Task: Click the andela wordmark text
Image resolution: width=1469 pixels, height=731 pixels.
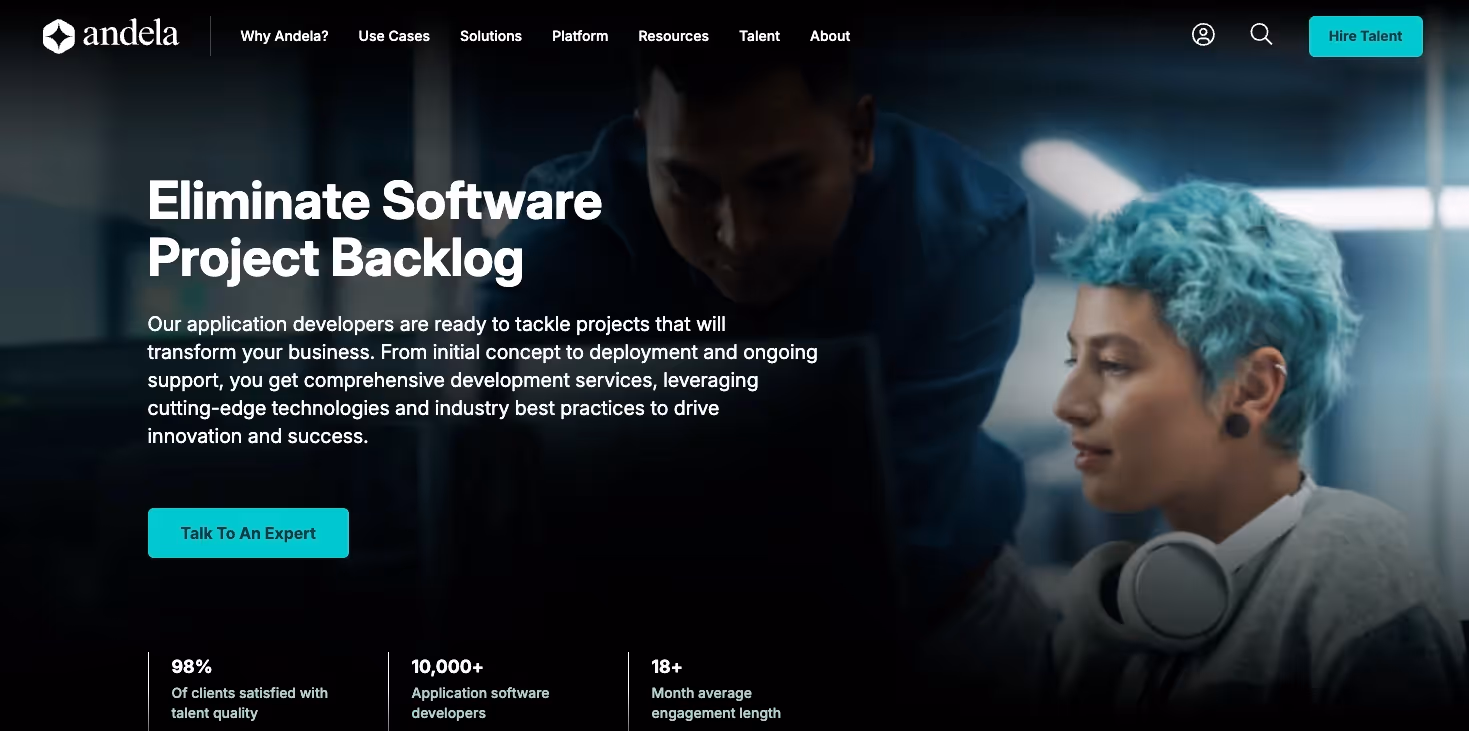Action: (x=131, y=36)
